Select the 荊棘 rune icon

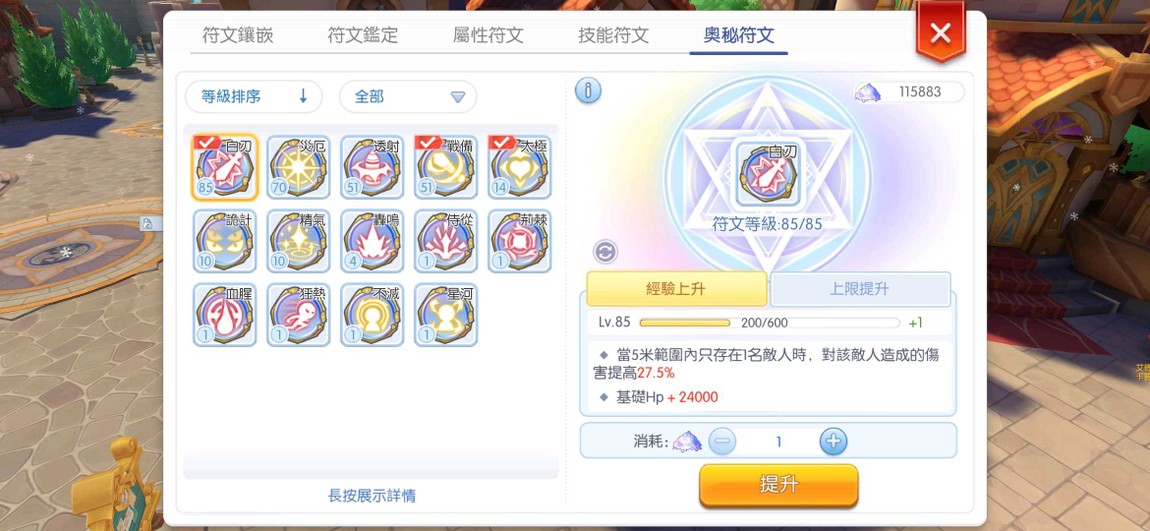point(520,241)
